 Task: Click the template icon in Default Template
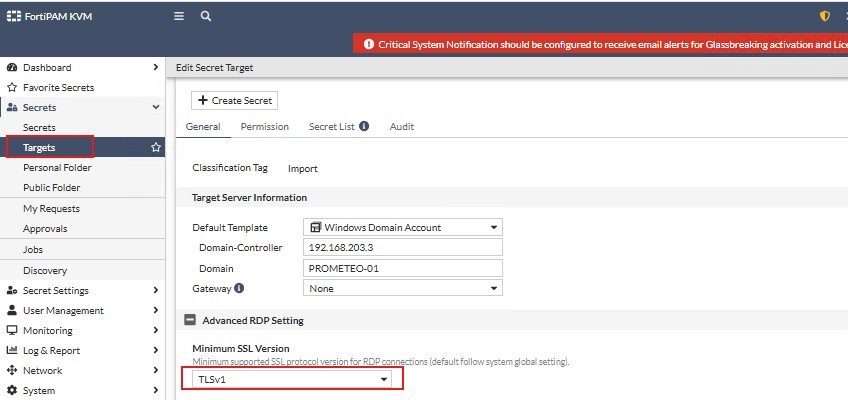pyautogui.click(x=316, y=227)
